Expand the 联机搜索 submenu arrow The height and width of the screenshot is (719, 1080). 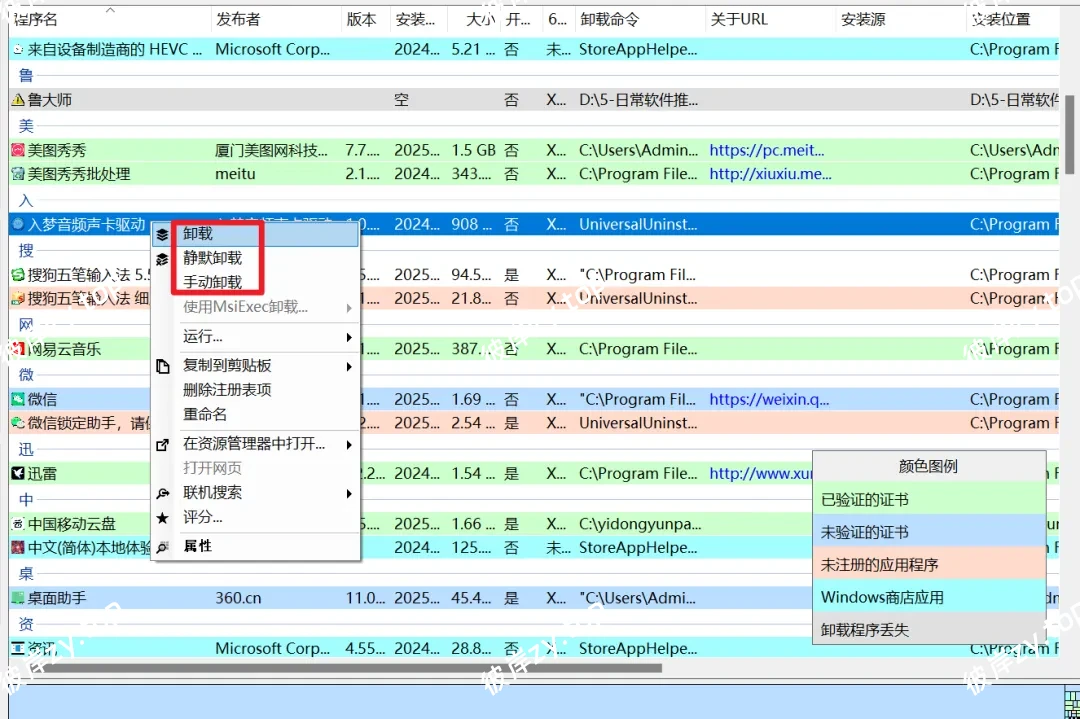click(x=350, y=493)
